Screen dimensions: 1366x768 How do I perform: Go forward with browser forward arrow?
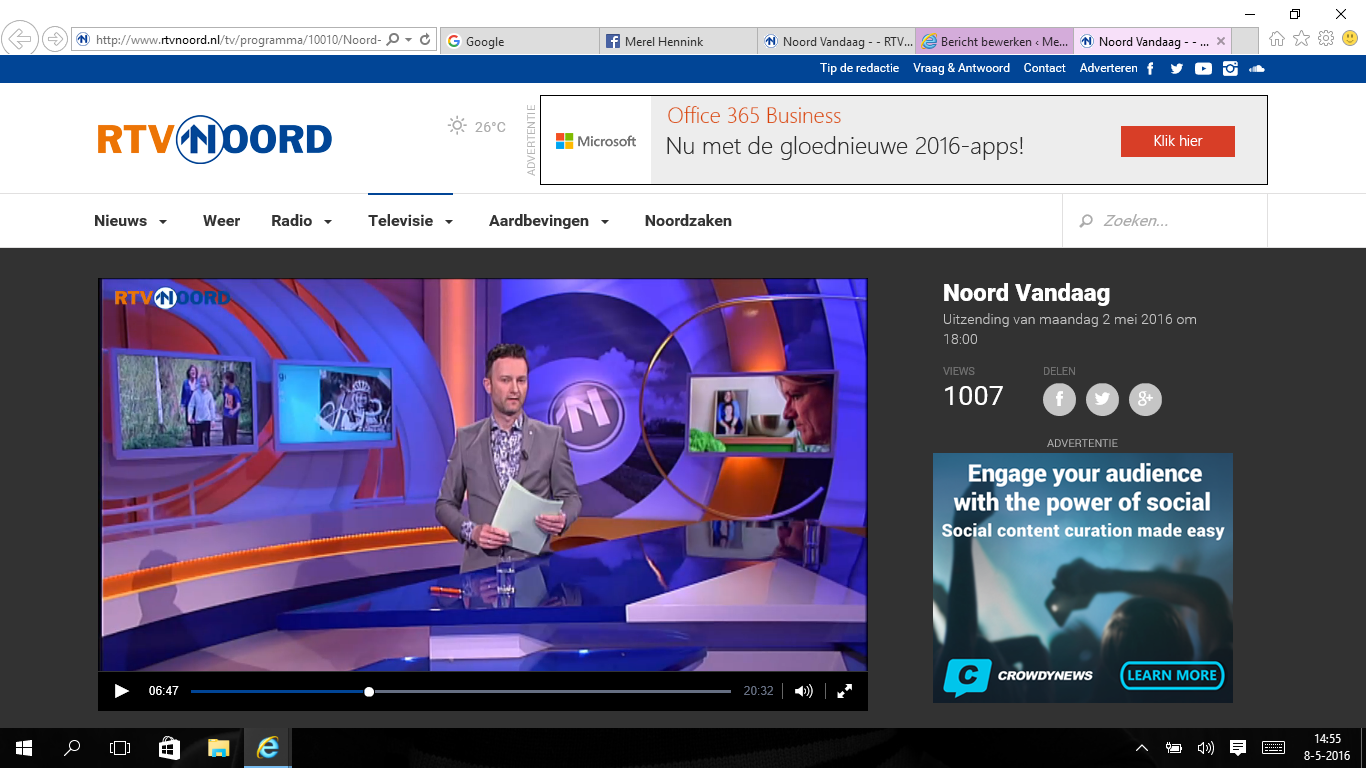pyautogui.click(x=54, y=40)
